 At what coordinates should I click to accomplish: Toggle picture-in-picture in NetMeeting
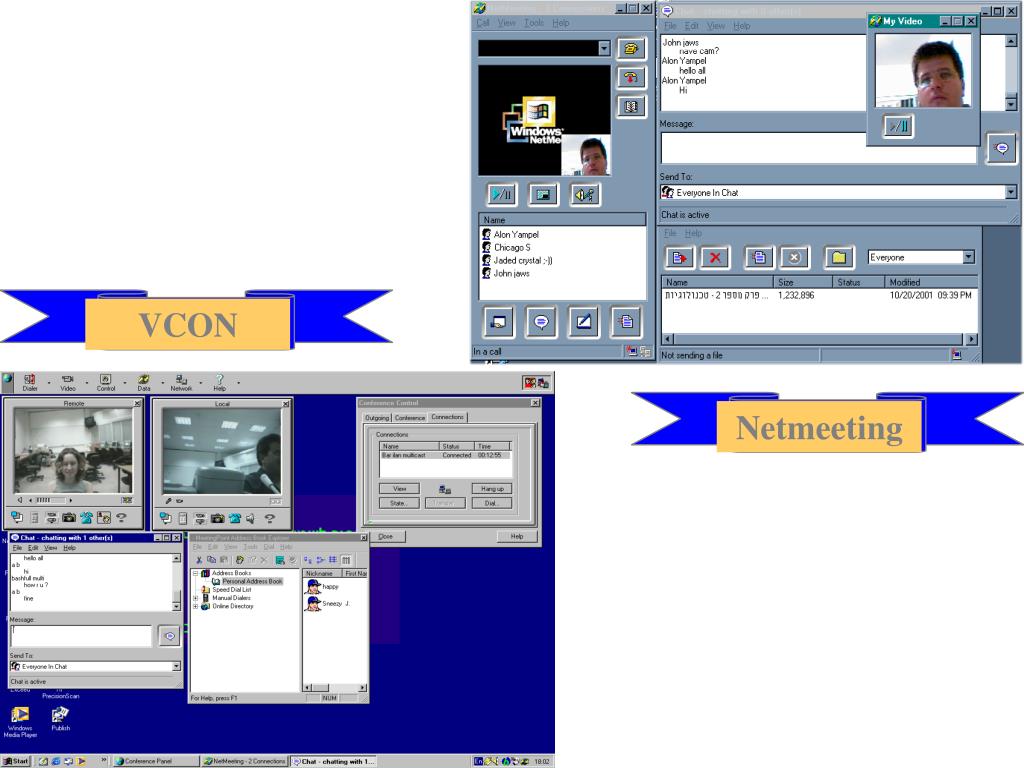pyautogui.click(x=543, y=194)
